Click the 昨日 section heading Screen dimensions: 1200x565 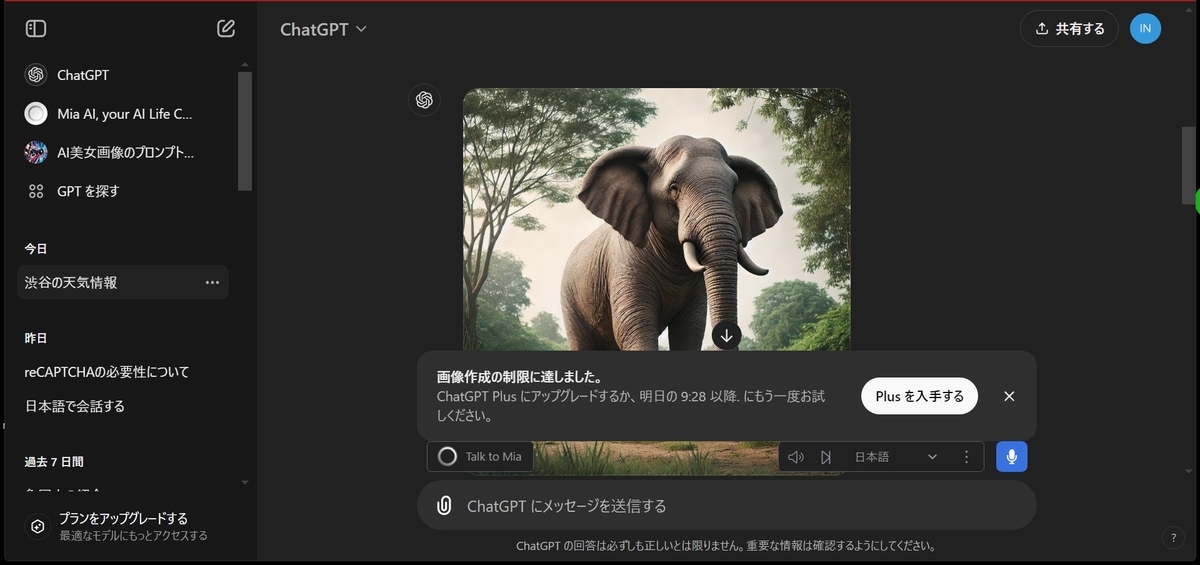(36, 338)
